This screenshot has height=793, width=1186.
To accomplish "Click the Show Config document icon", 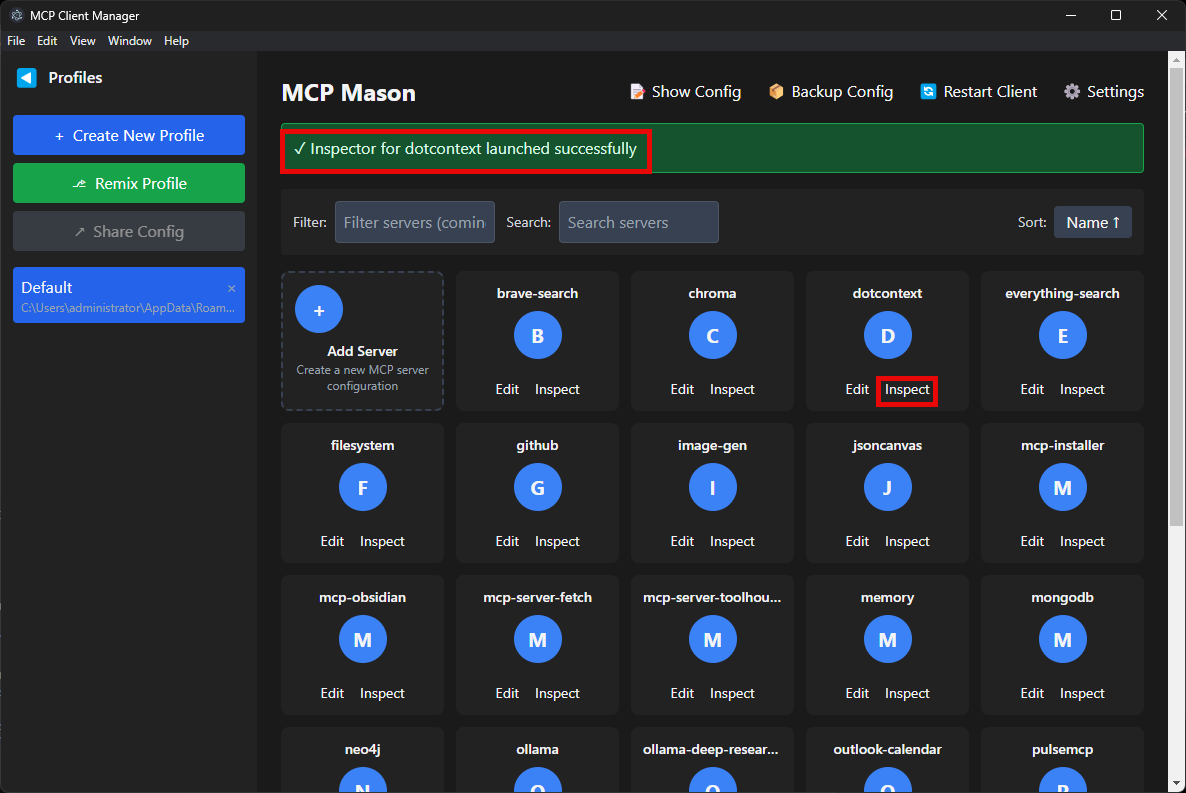I will point(637,91).
